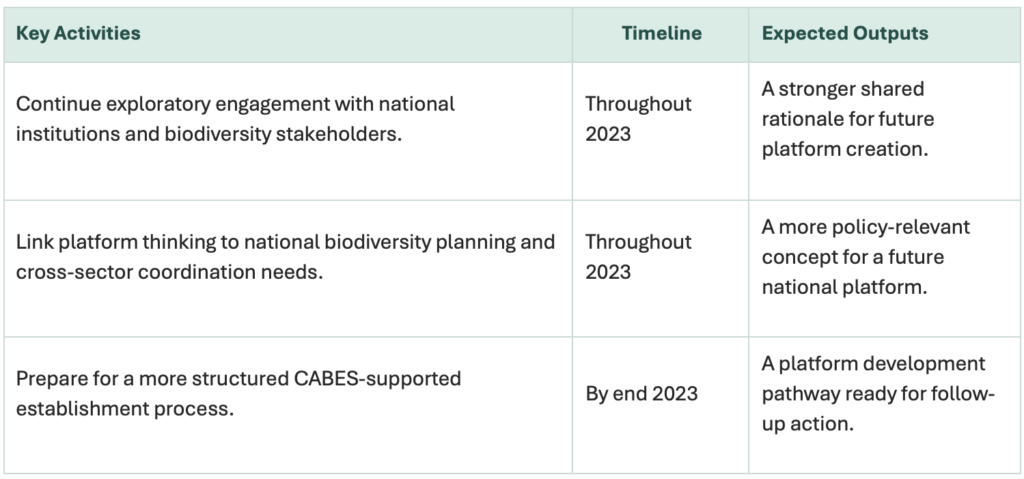This screenshot has height=479, width=1024.
Task: Click the "Timeline" column header
Action: click(x=661, y=34)
